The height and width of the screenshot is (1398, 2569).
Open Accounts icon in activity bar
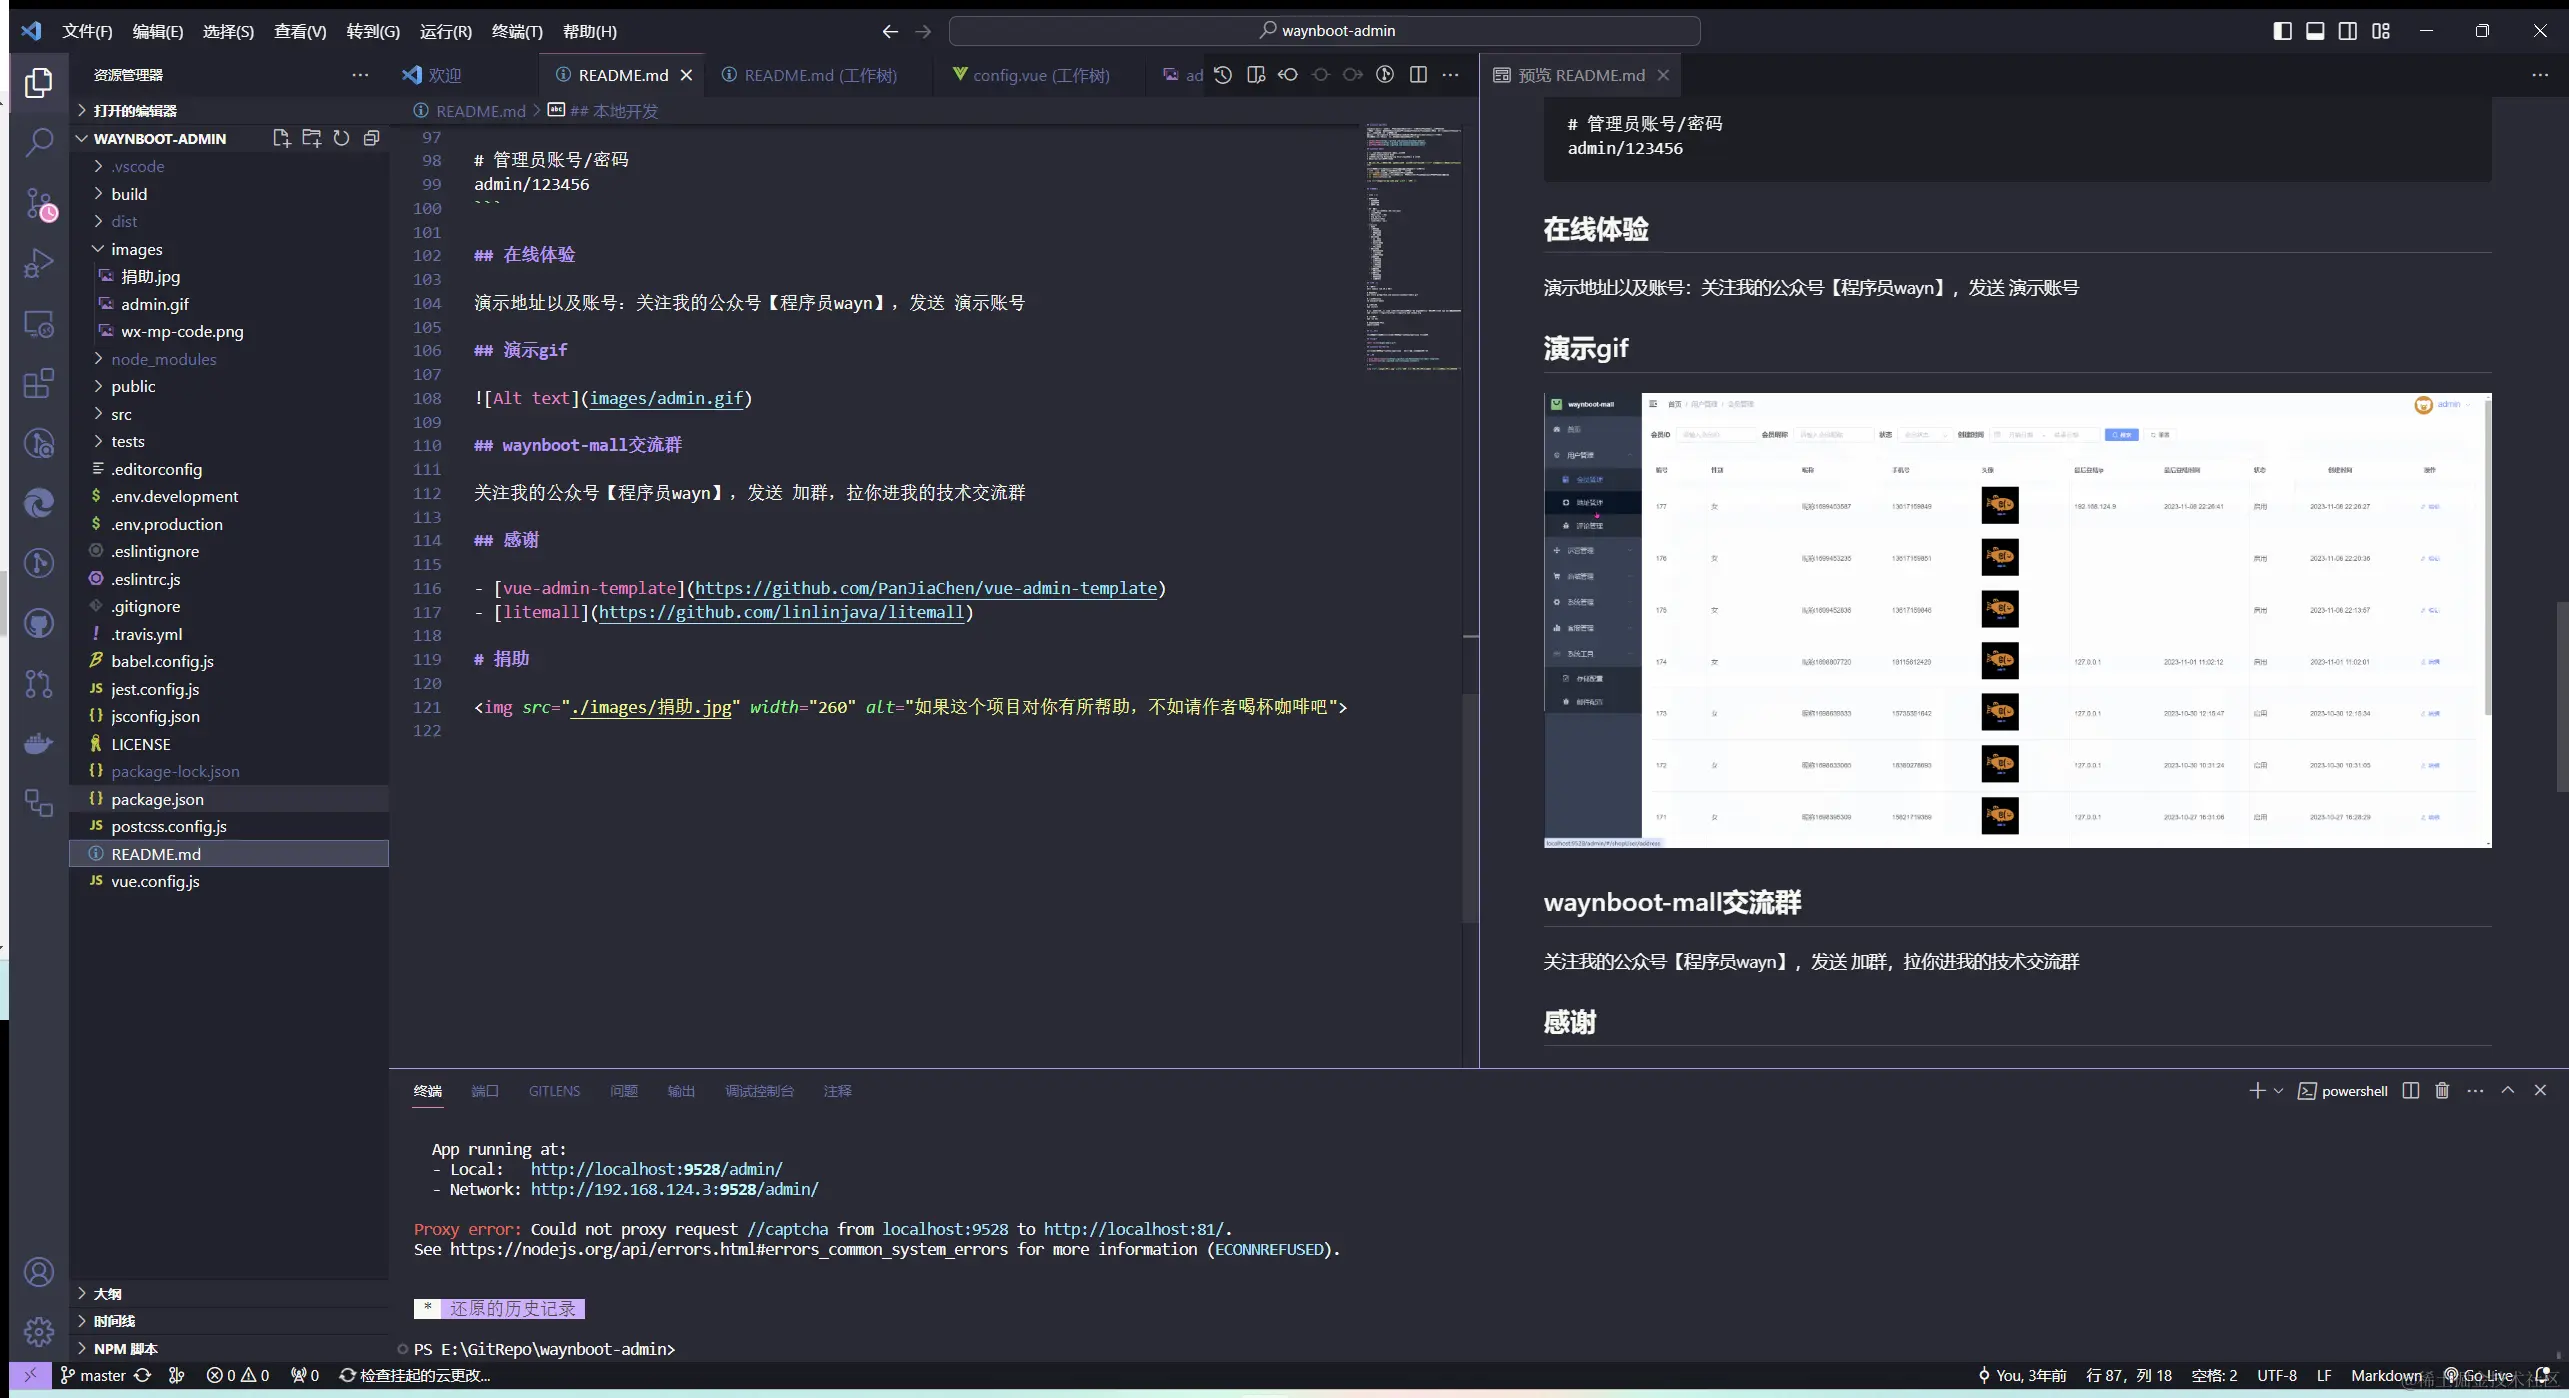pos(39,1272)
